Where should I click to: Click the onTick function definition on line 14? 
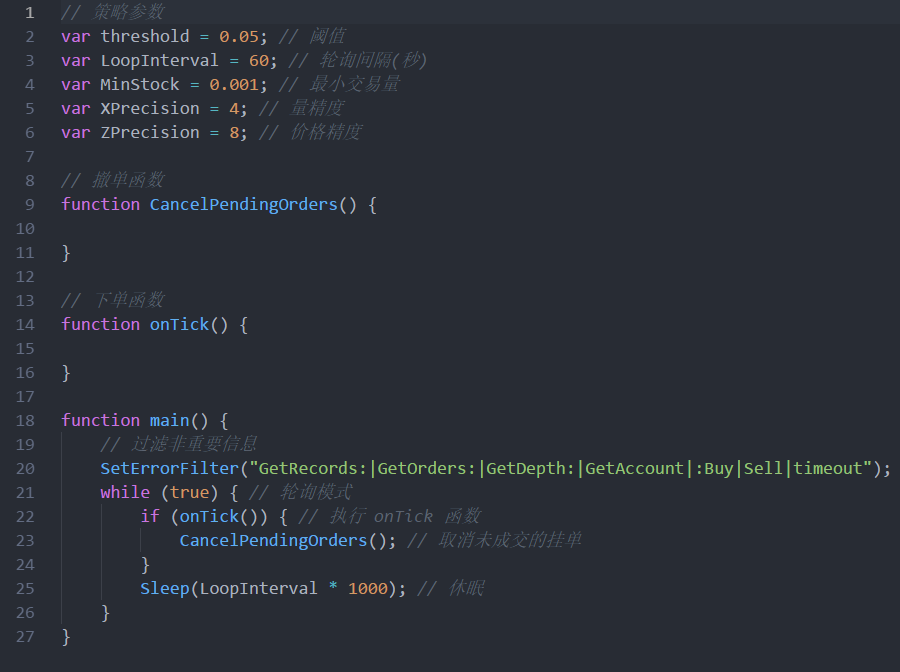coord(179,325)
